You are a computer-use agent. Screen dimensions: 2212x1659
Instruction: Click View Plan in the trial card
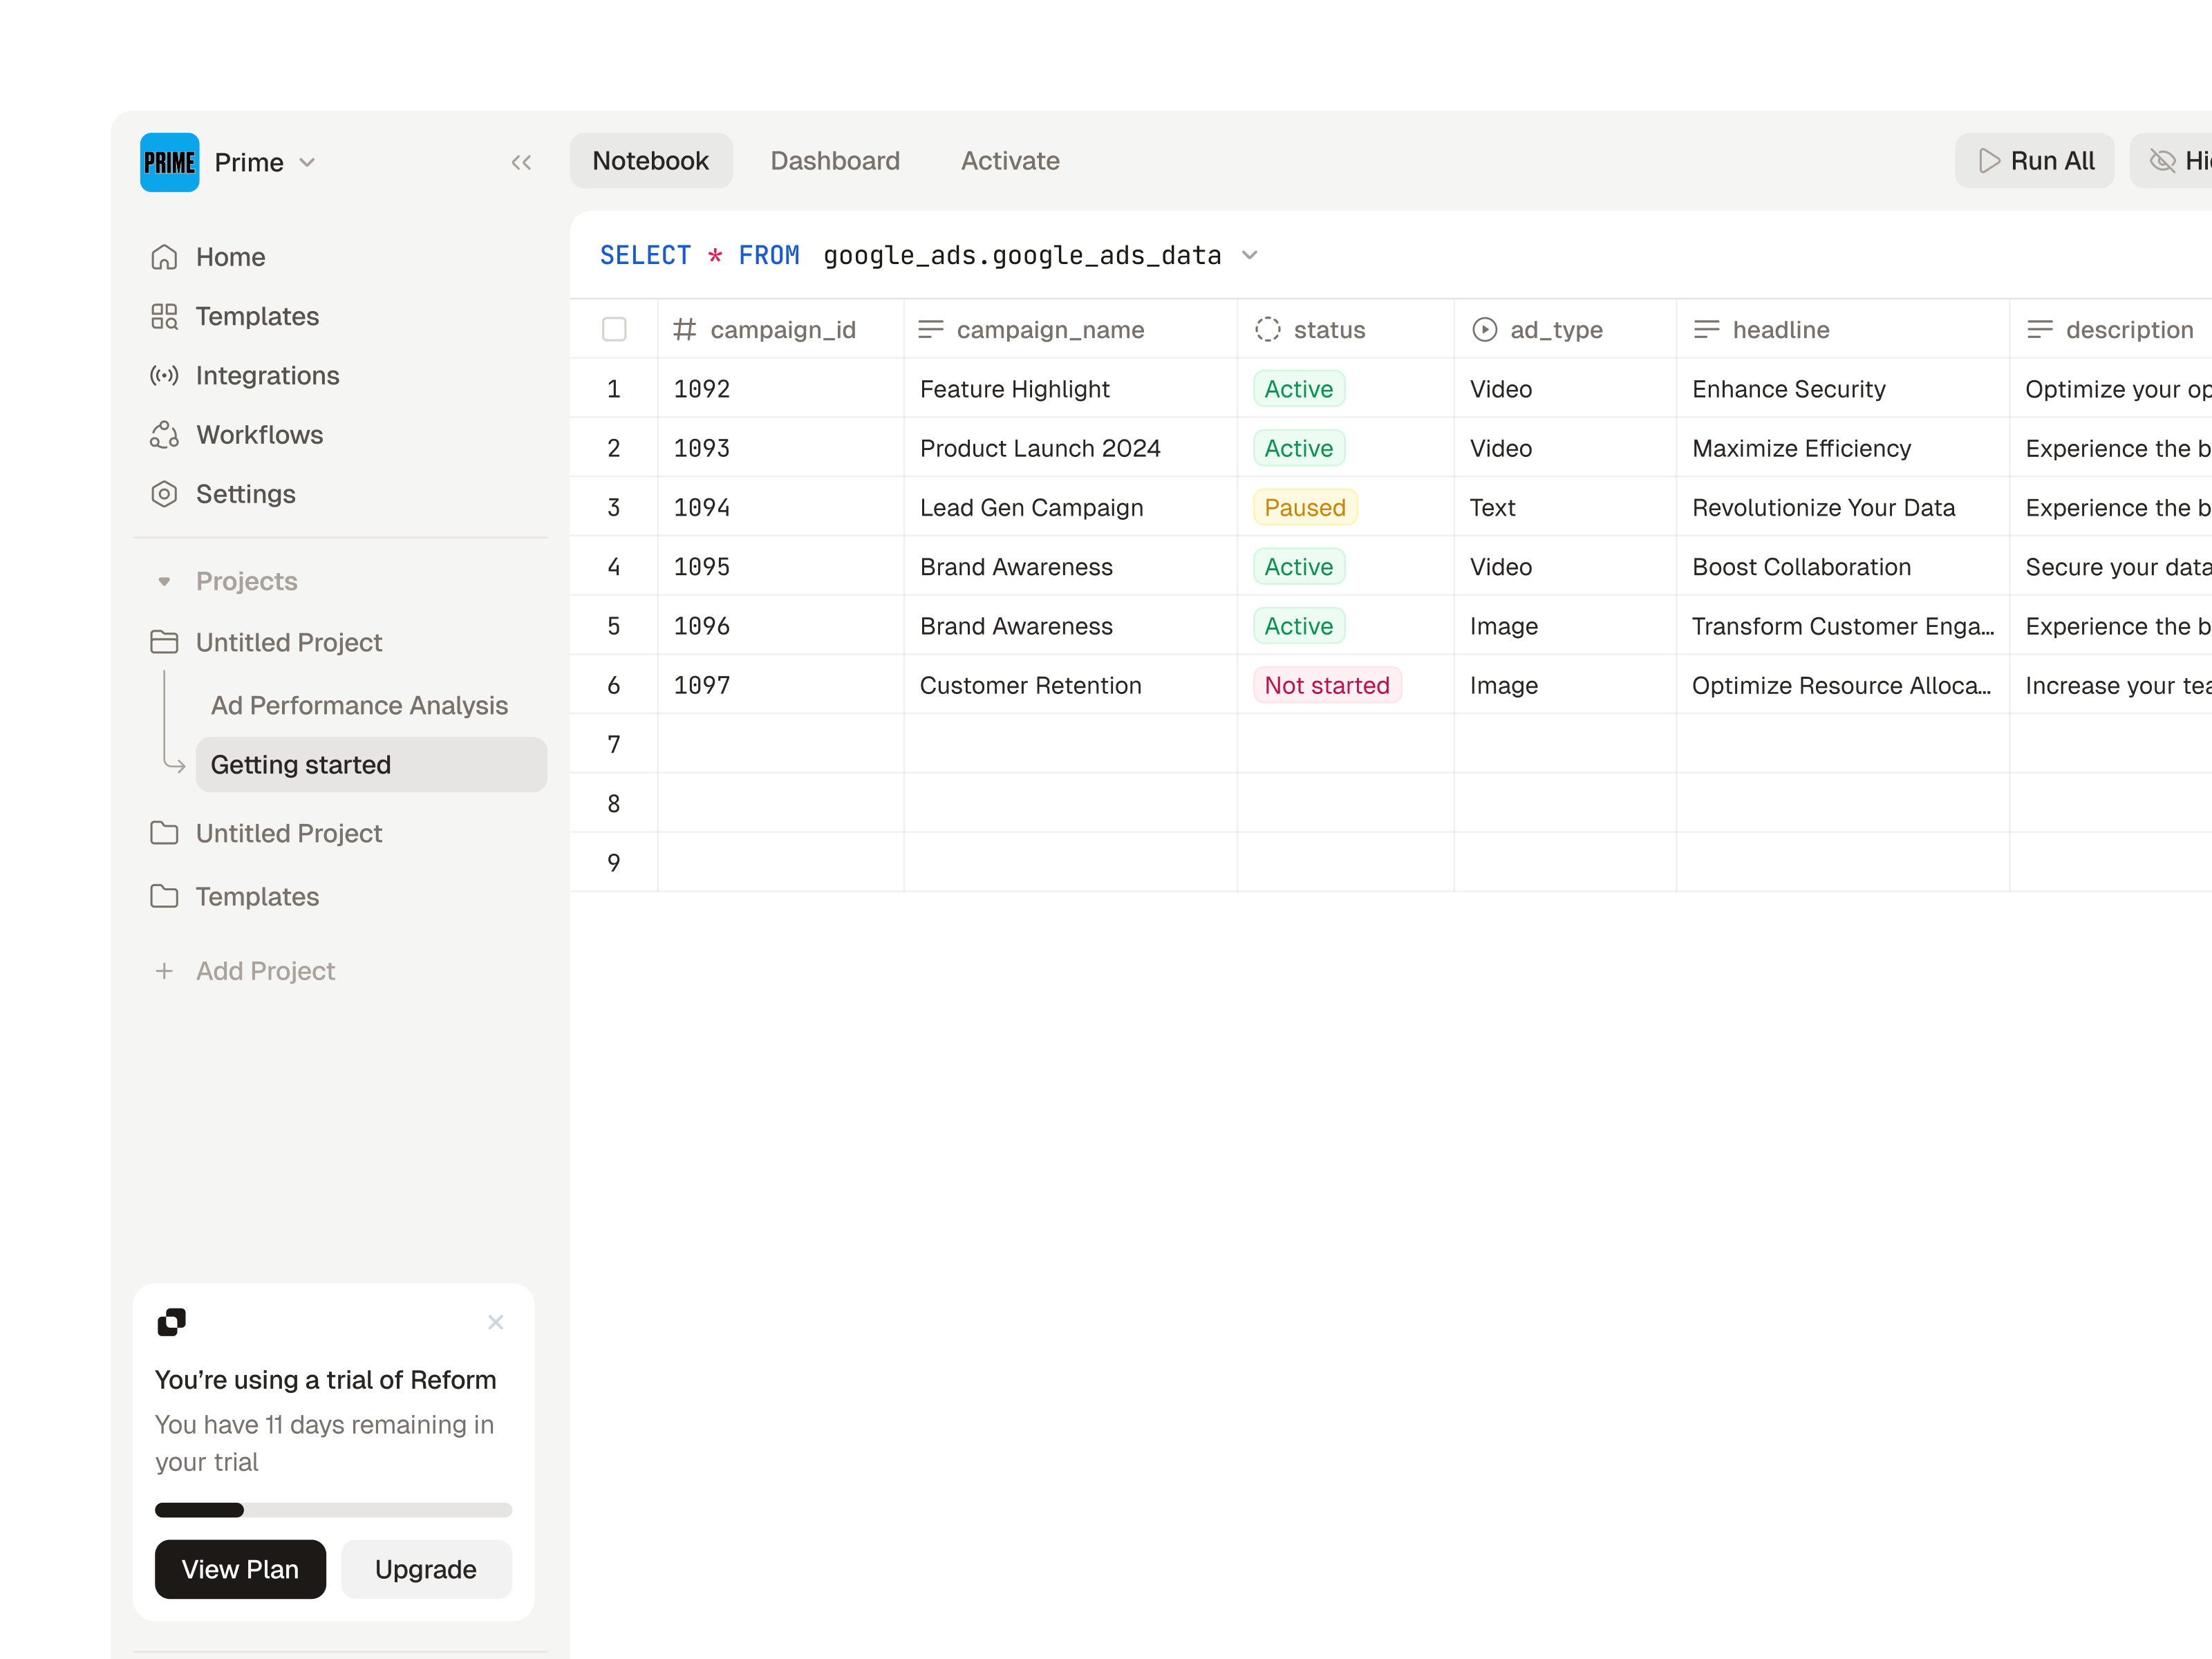point(240,1569)
